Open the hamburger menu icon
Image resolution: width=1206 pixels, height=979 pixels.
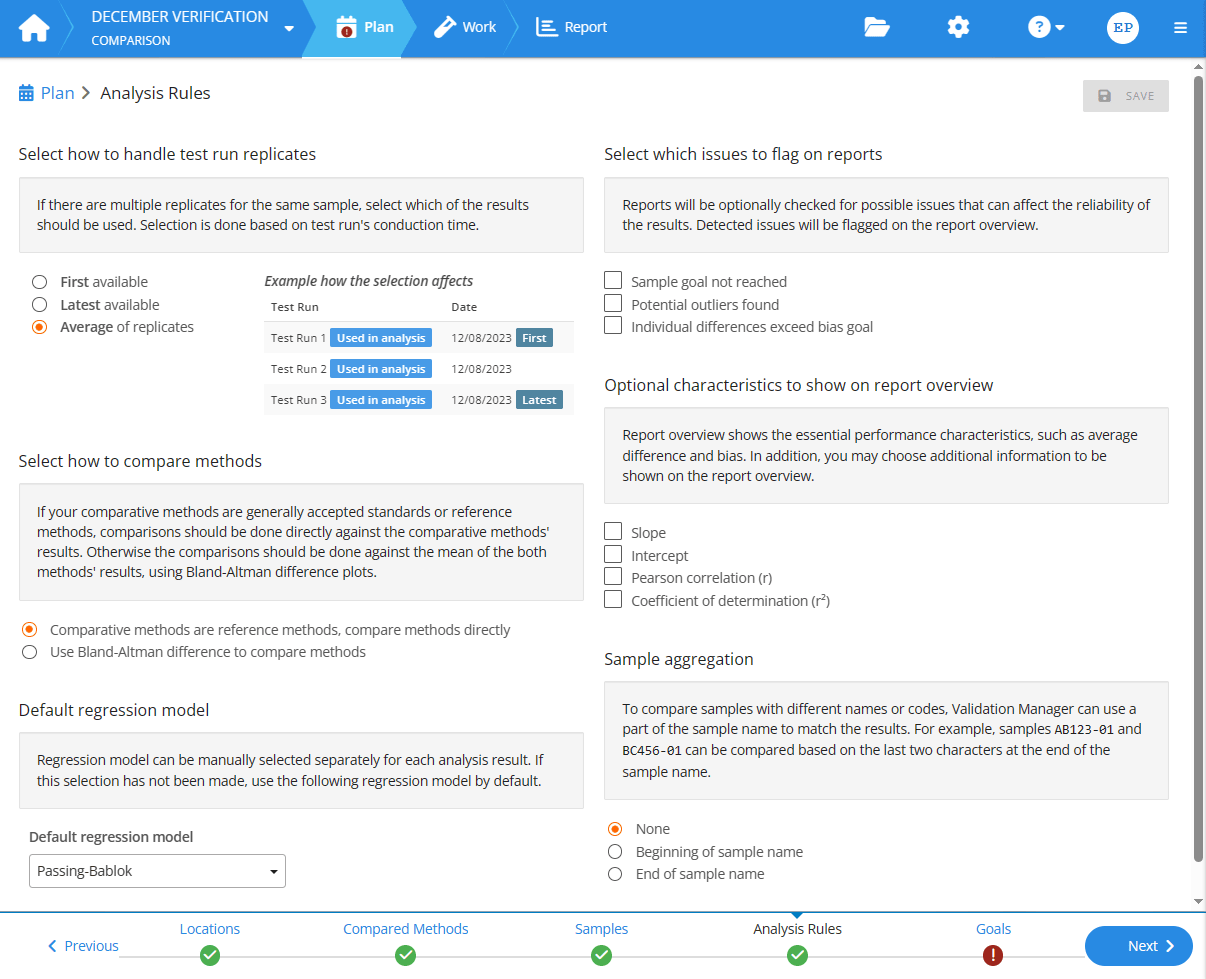[x=1181, y=28]
